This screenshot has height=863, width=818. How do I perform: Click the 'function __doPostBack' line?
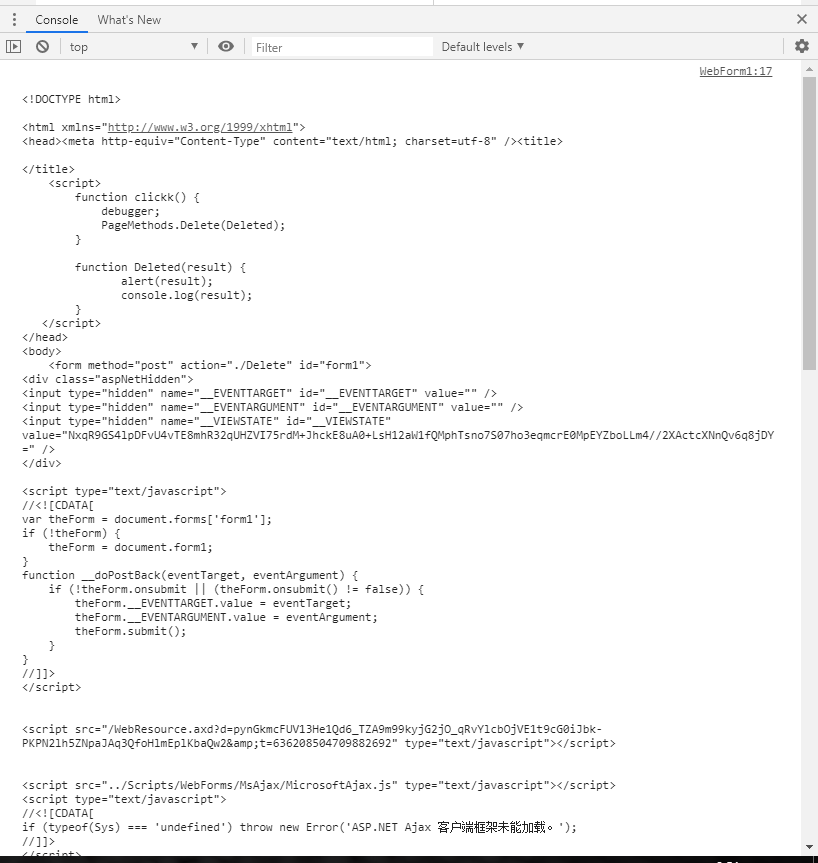[190, 575]
